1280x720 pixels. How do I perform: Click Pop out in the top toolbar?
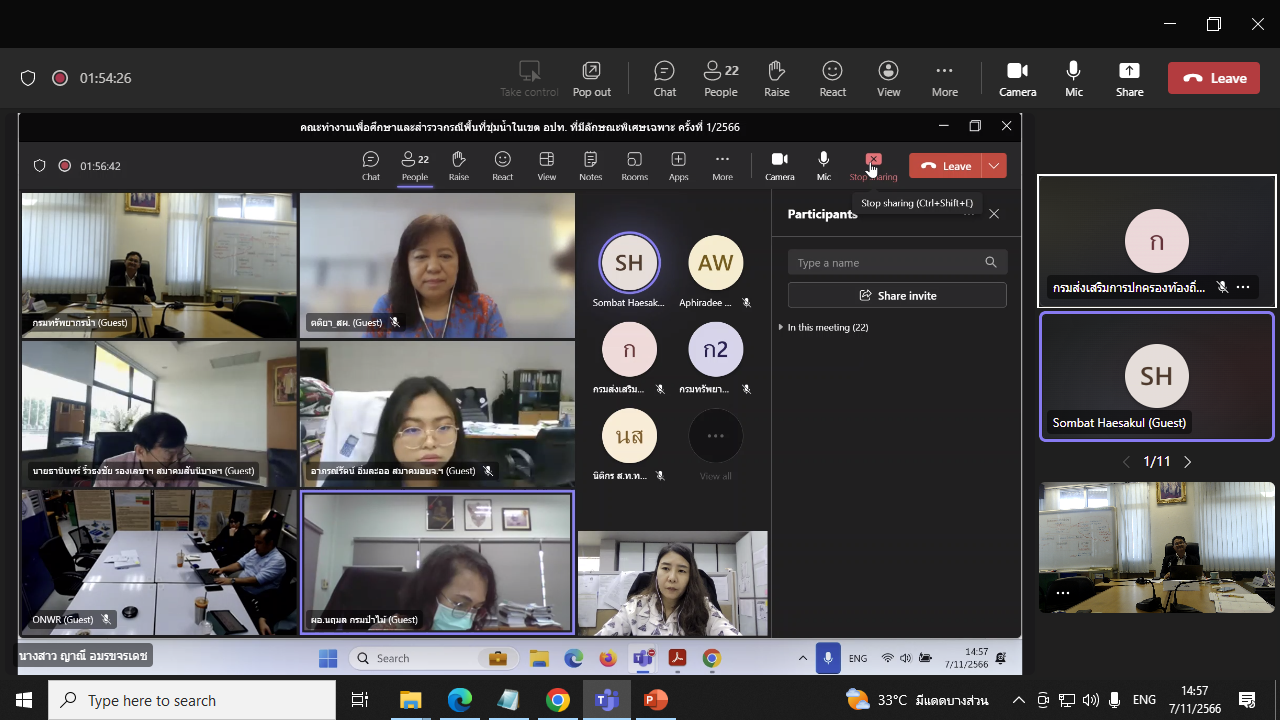pyautogui.click(x=591, y=79)
